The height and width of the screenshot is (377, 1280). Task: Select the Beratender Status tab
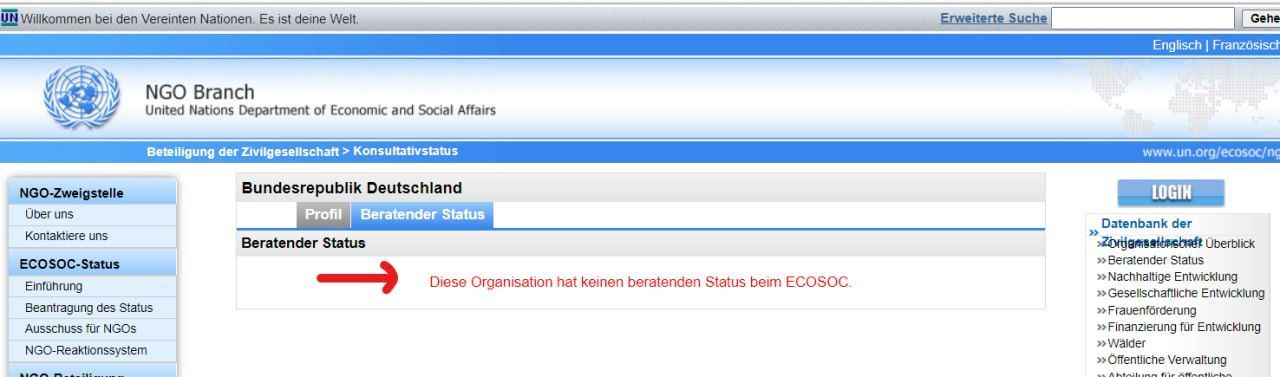point(422,215)
